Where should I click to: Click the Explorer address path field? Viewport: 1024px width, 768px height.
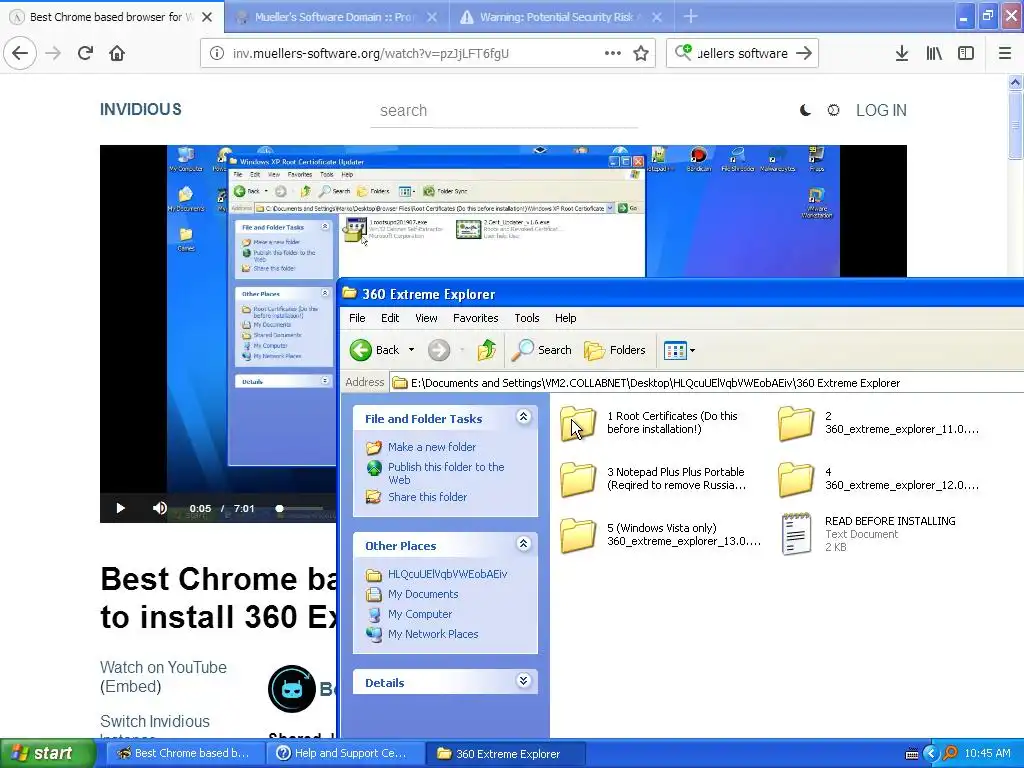coord(709,383)
